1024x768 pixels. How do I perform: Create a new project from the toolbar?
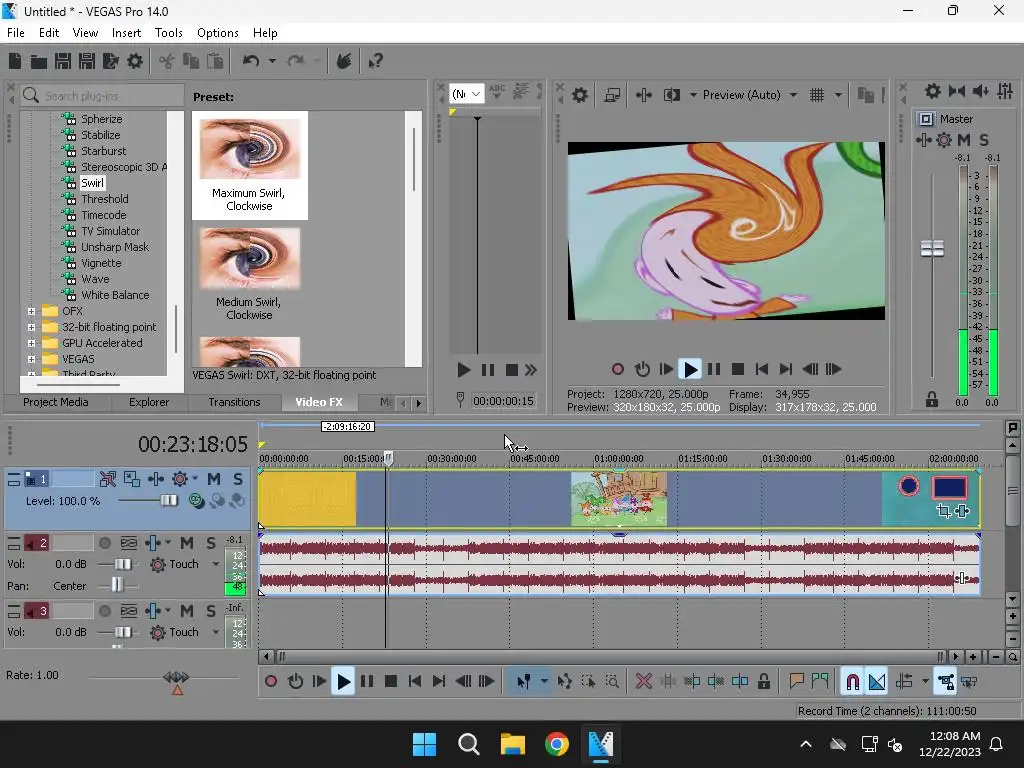tap(15, 61)
